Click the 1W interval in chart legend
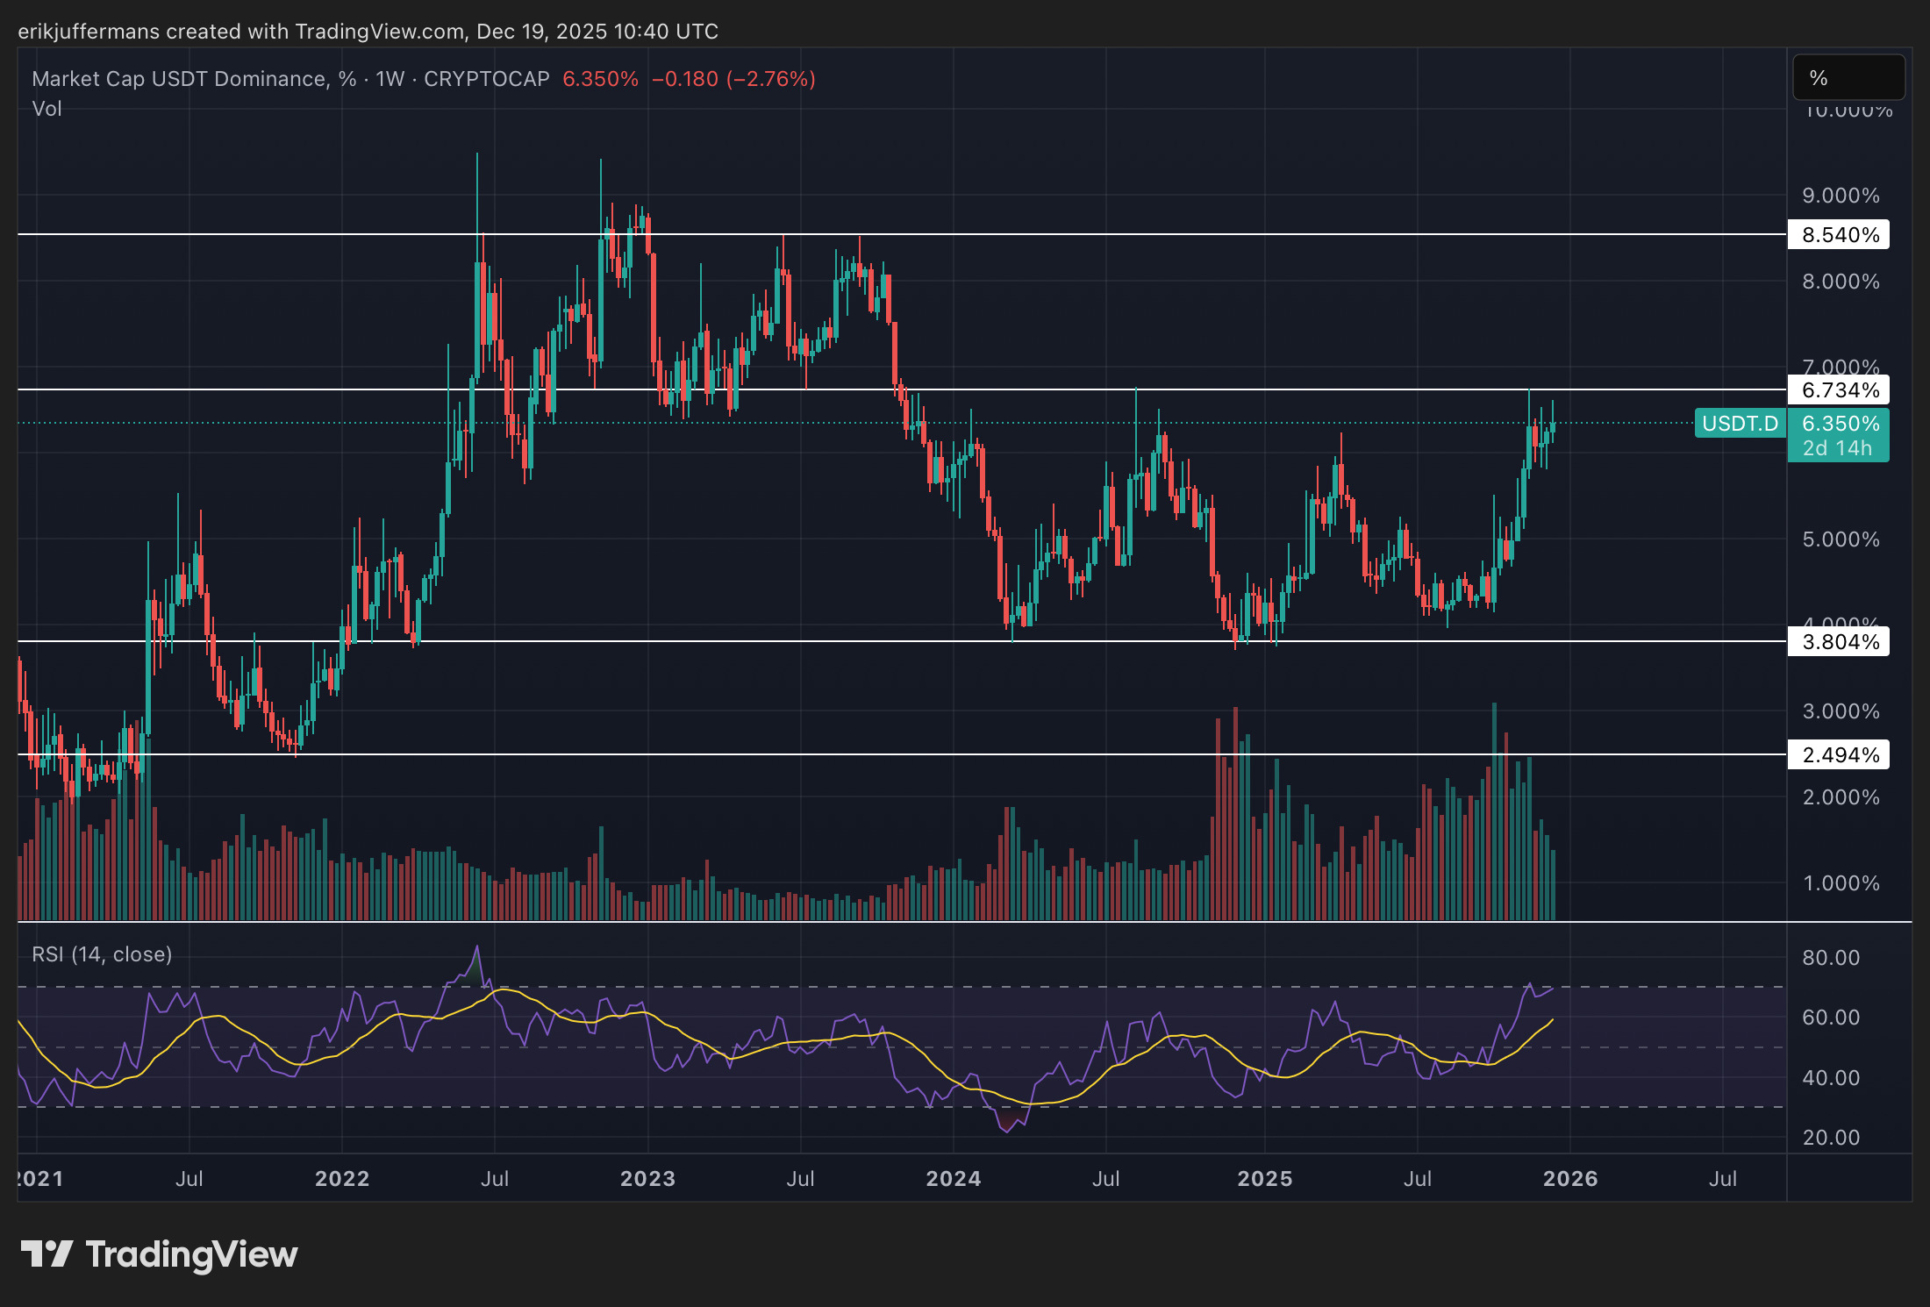Image resolution: width=1930 pixels, height=1307 pixels. (390, 79)
